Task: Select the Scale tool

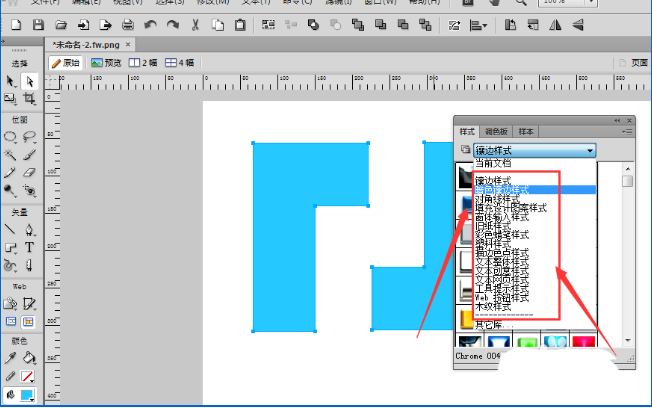Action: [x=10, y=99]
